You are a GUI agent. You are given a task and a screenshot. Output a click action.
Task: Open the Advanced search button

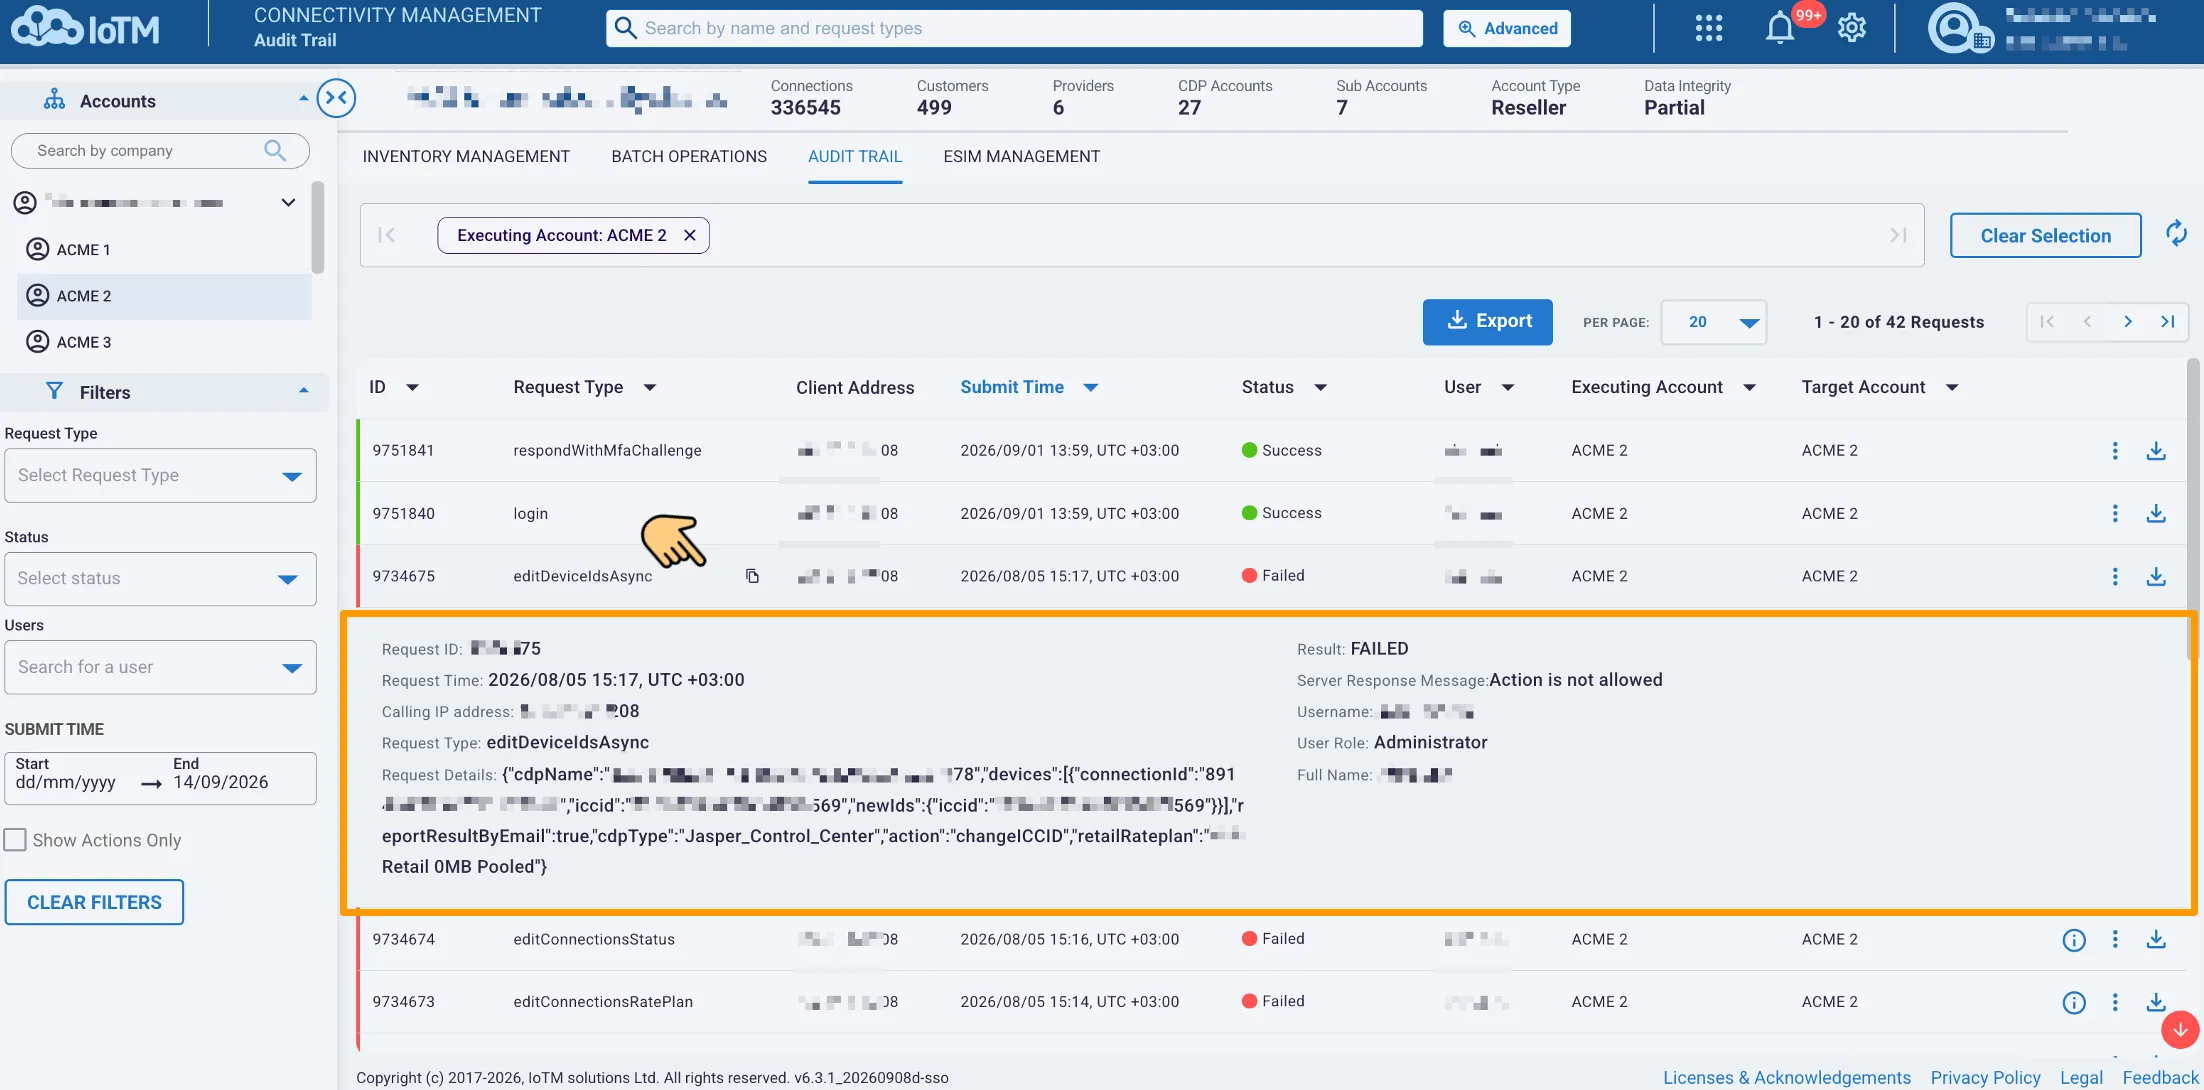coord(1507,29)
